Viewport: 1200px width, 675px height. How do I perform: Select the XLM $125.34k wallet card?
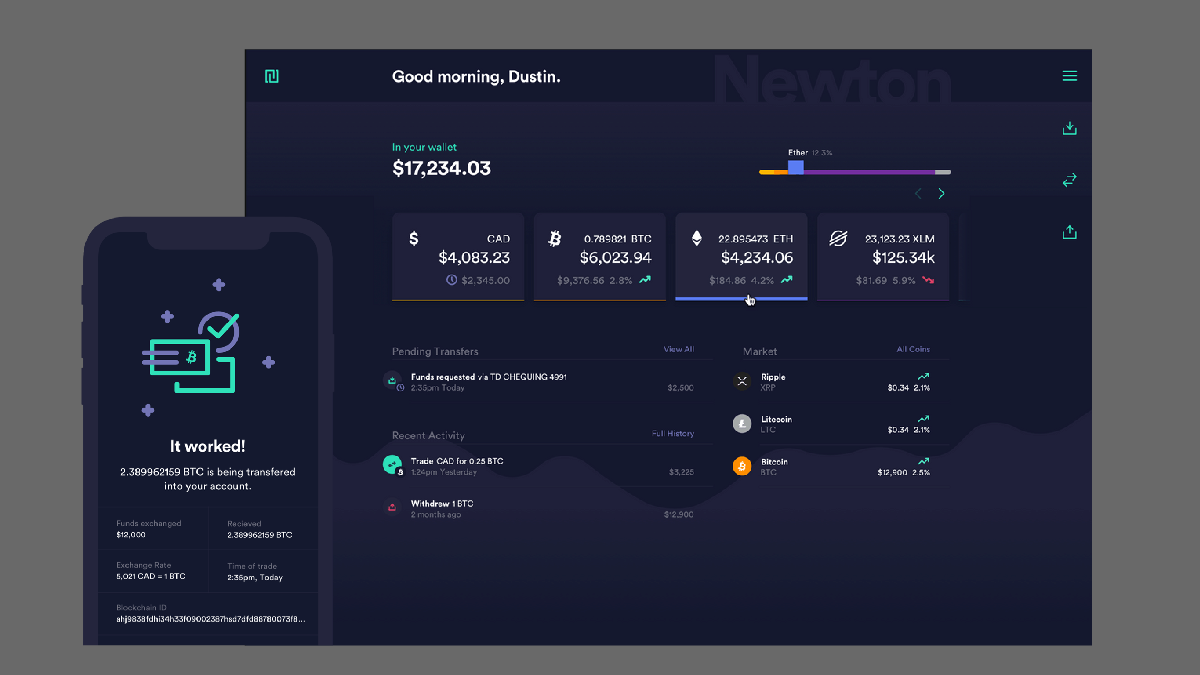click(x=883, y=256)
